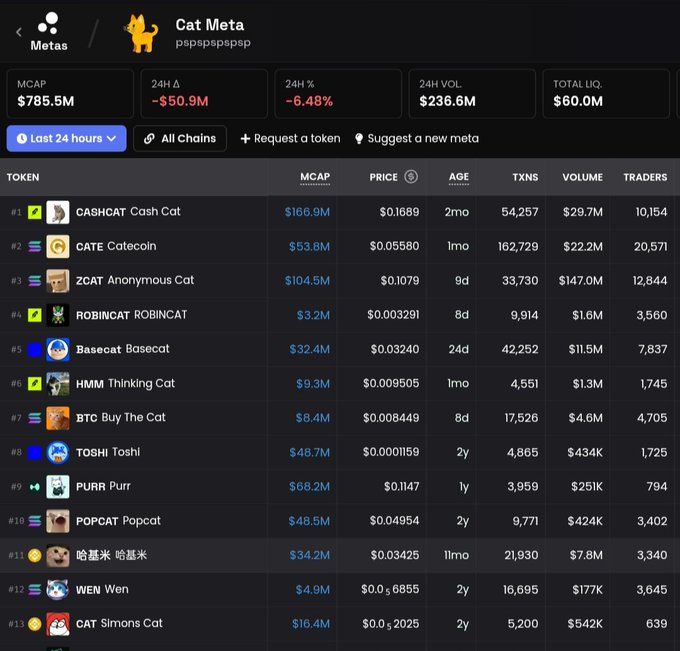Click ZCAT market cap $104.5M

coord(307,281)
